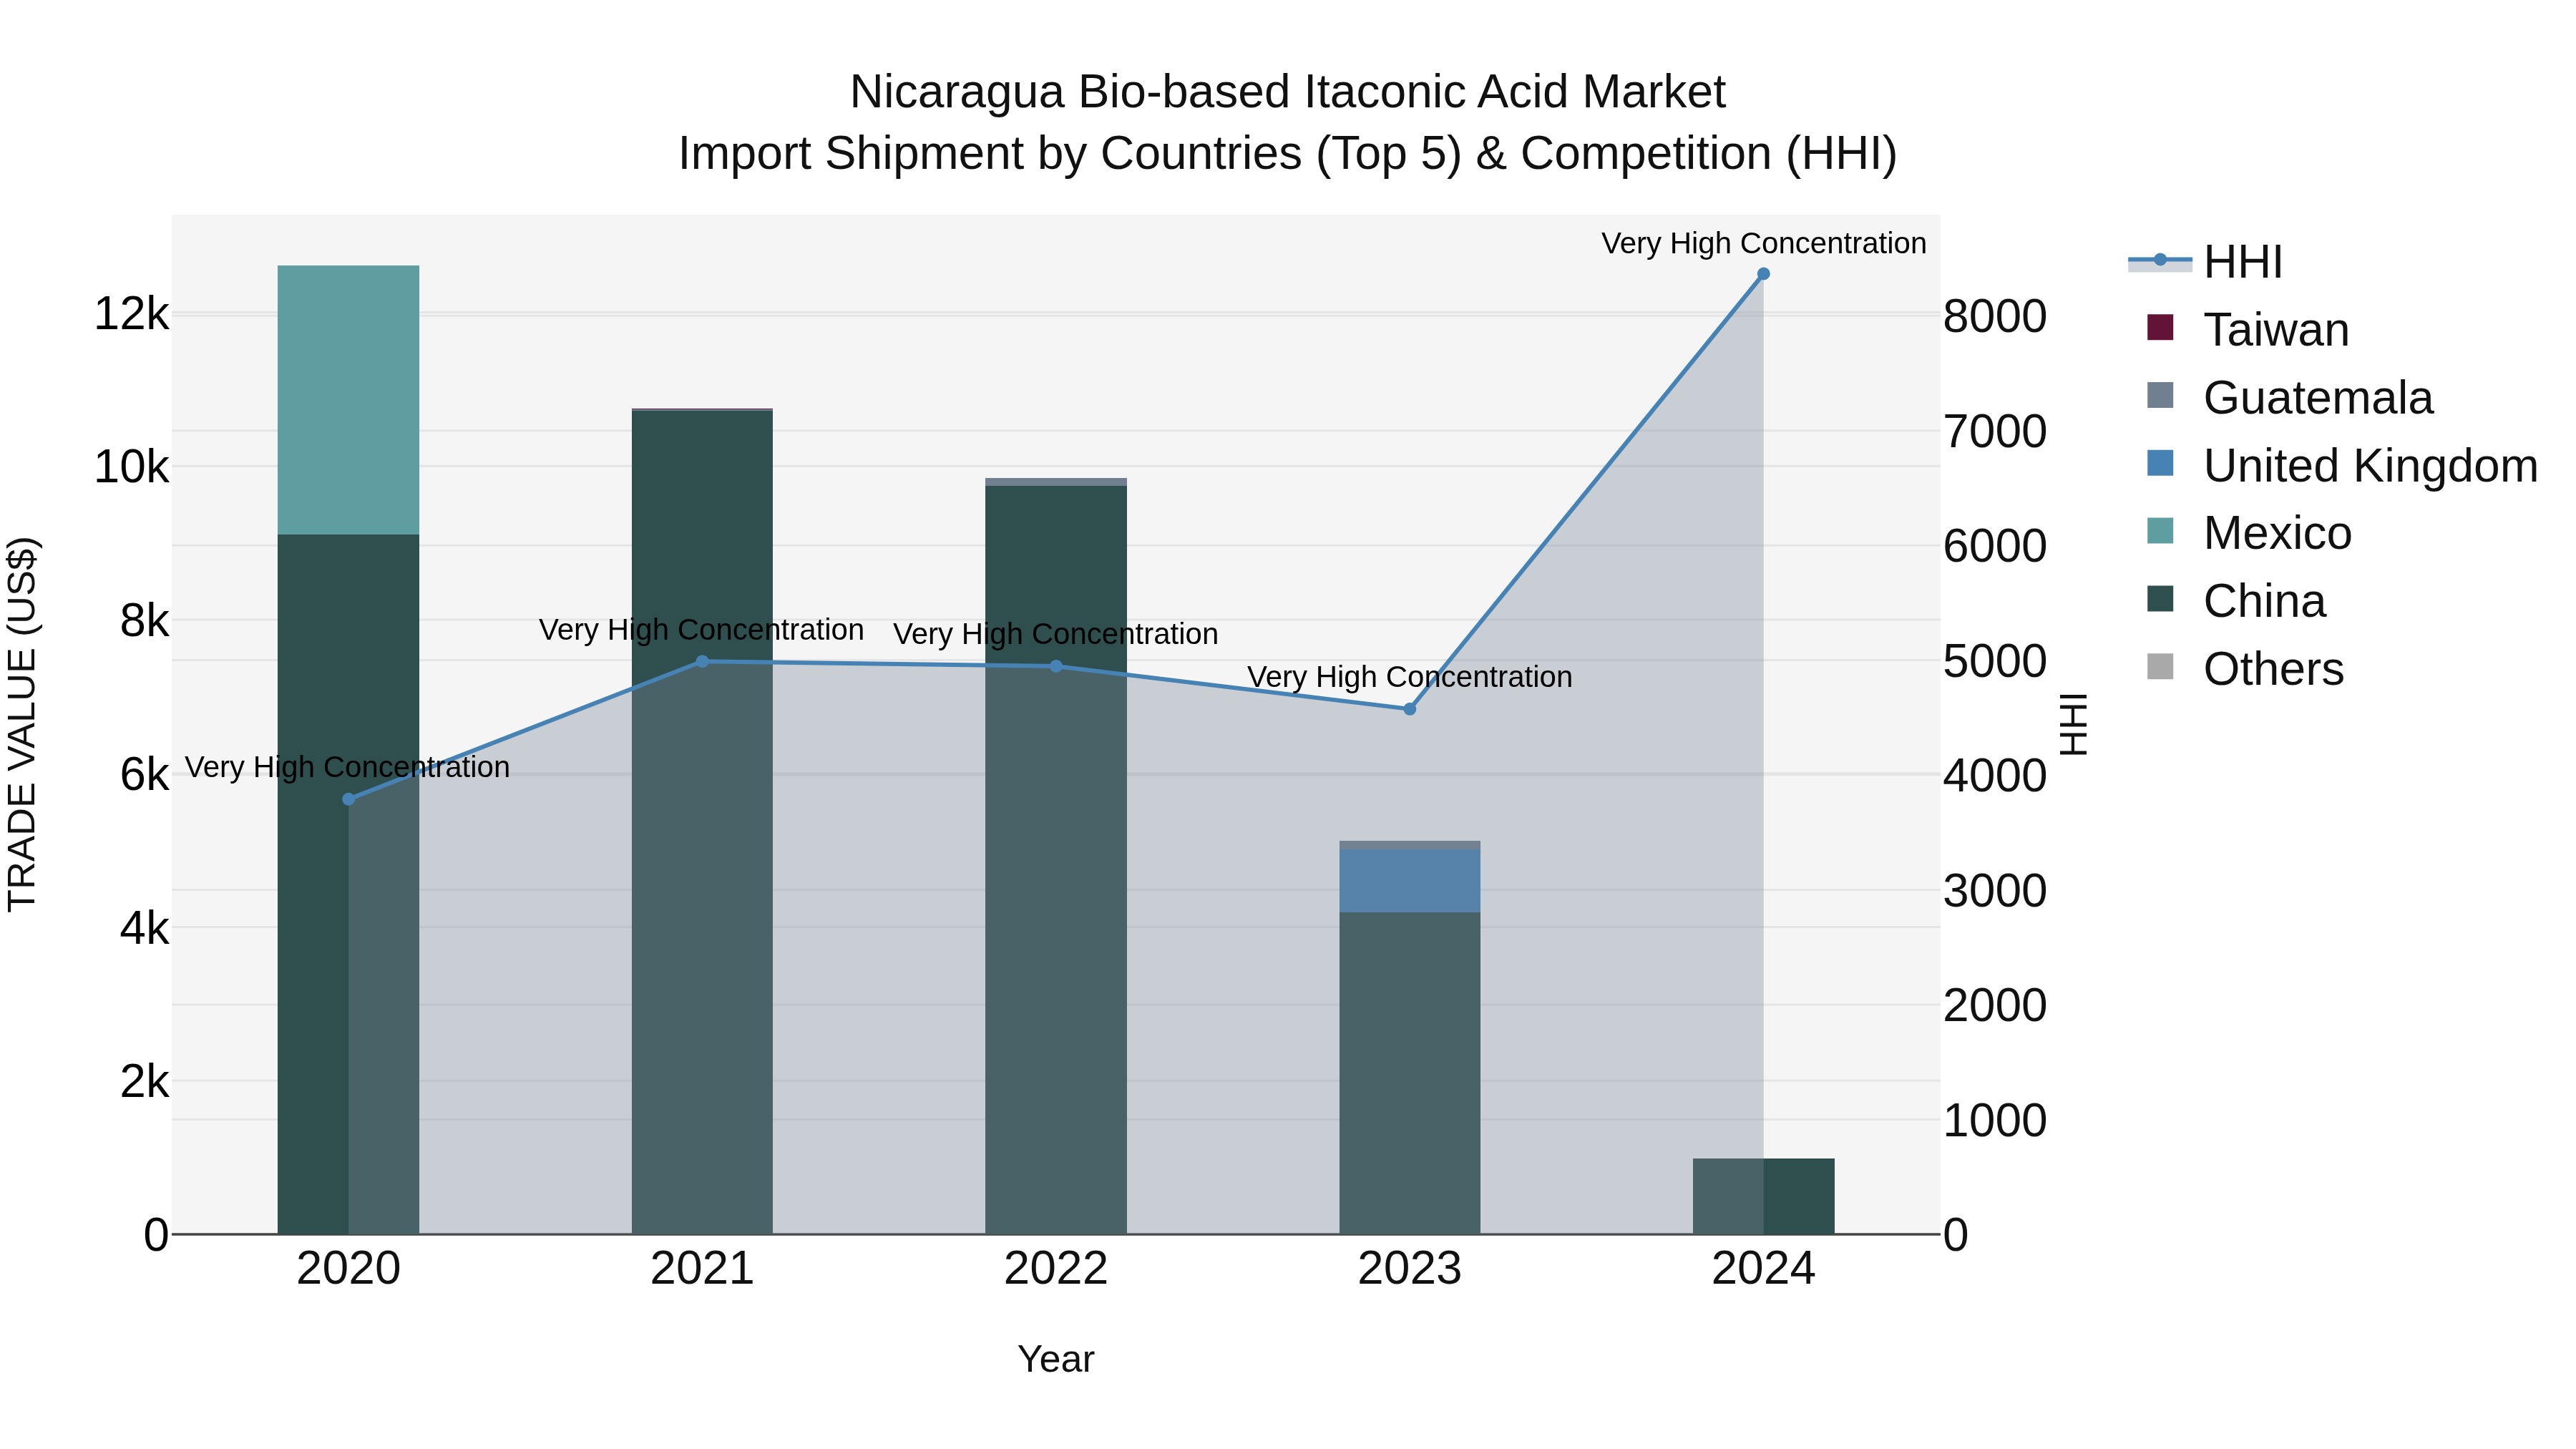Select the 2021 HHI data point

click(x=702, y=661)
